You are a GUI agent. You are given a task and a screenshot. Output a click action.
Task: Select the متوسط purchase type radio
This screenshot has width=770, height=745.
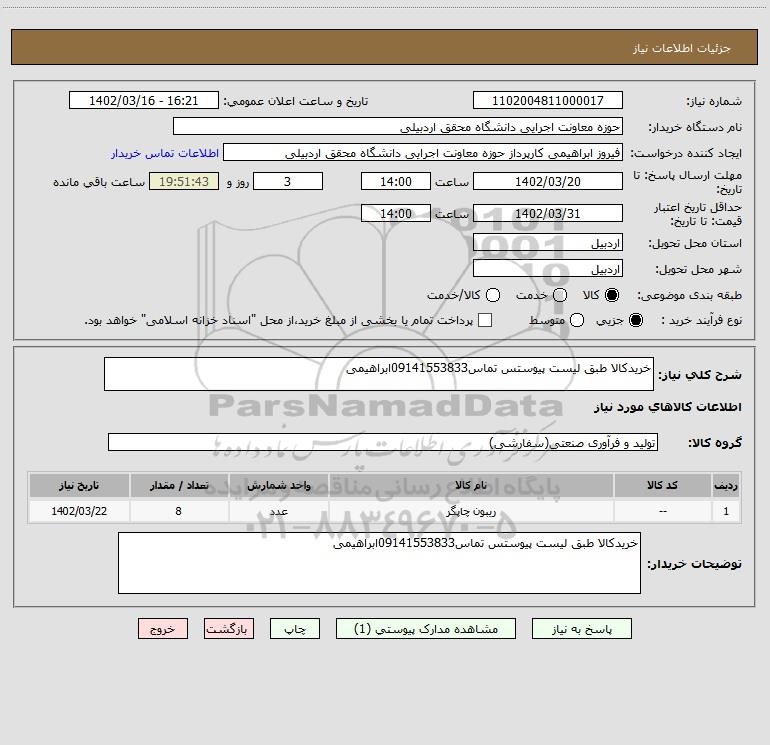click(x=577, y=320)
